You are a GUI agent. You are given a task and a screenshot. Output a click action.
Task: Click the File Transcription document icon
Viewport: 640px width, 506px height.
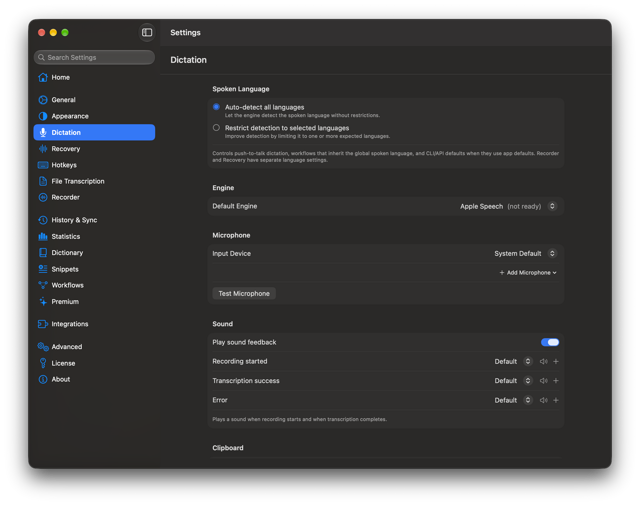click(x=43, y=181)
